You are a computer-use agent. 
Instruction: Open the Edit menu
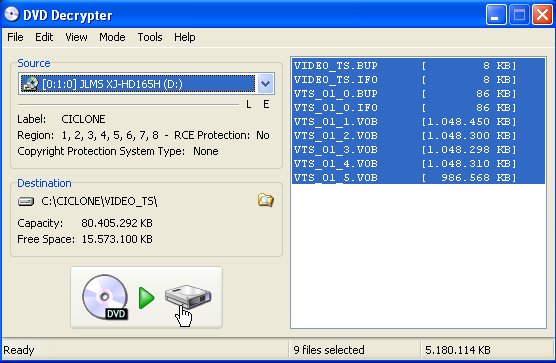click(44, 37)
